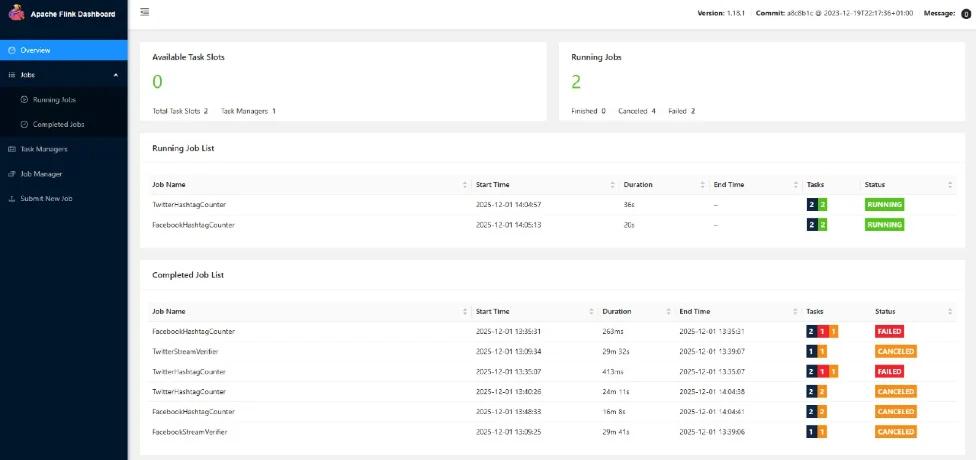Viewport: 976px width, 460px height.
Task: Click the Task Managers schedule icon
Action: (x=11, y=149)
